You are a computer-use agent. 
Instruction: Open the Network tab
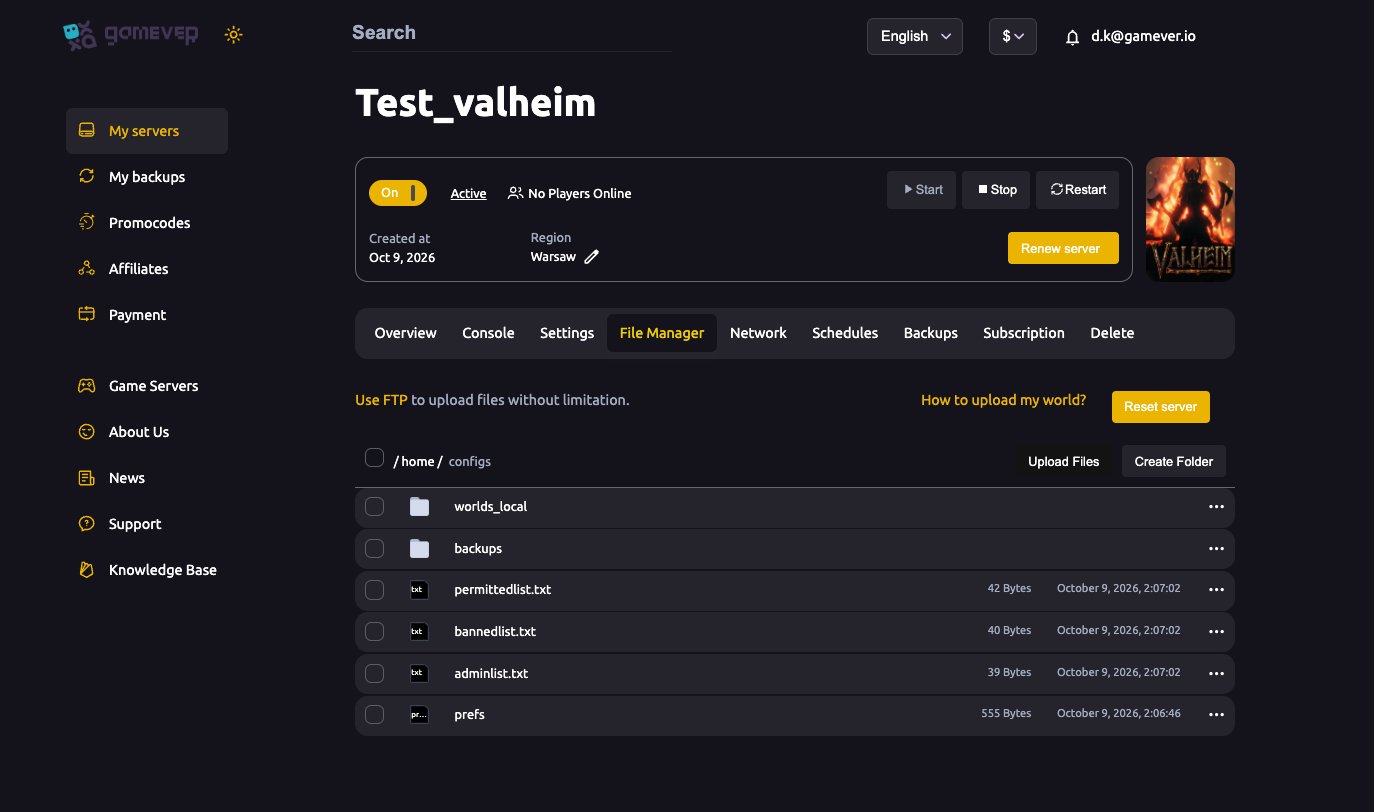758,333
